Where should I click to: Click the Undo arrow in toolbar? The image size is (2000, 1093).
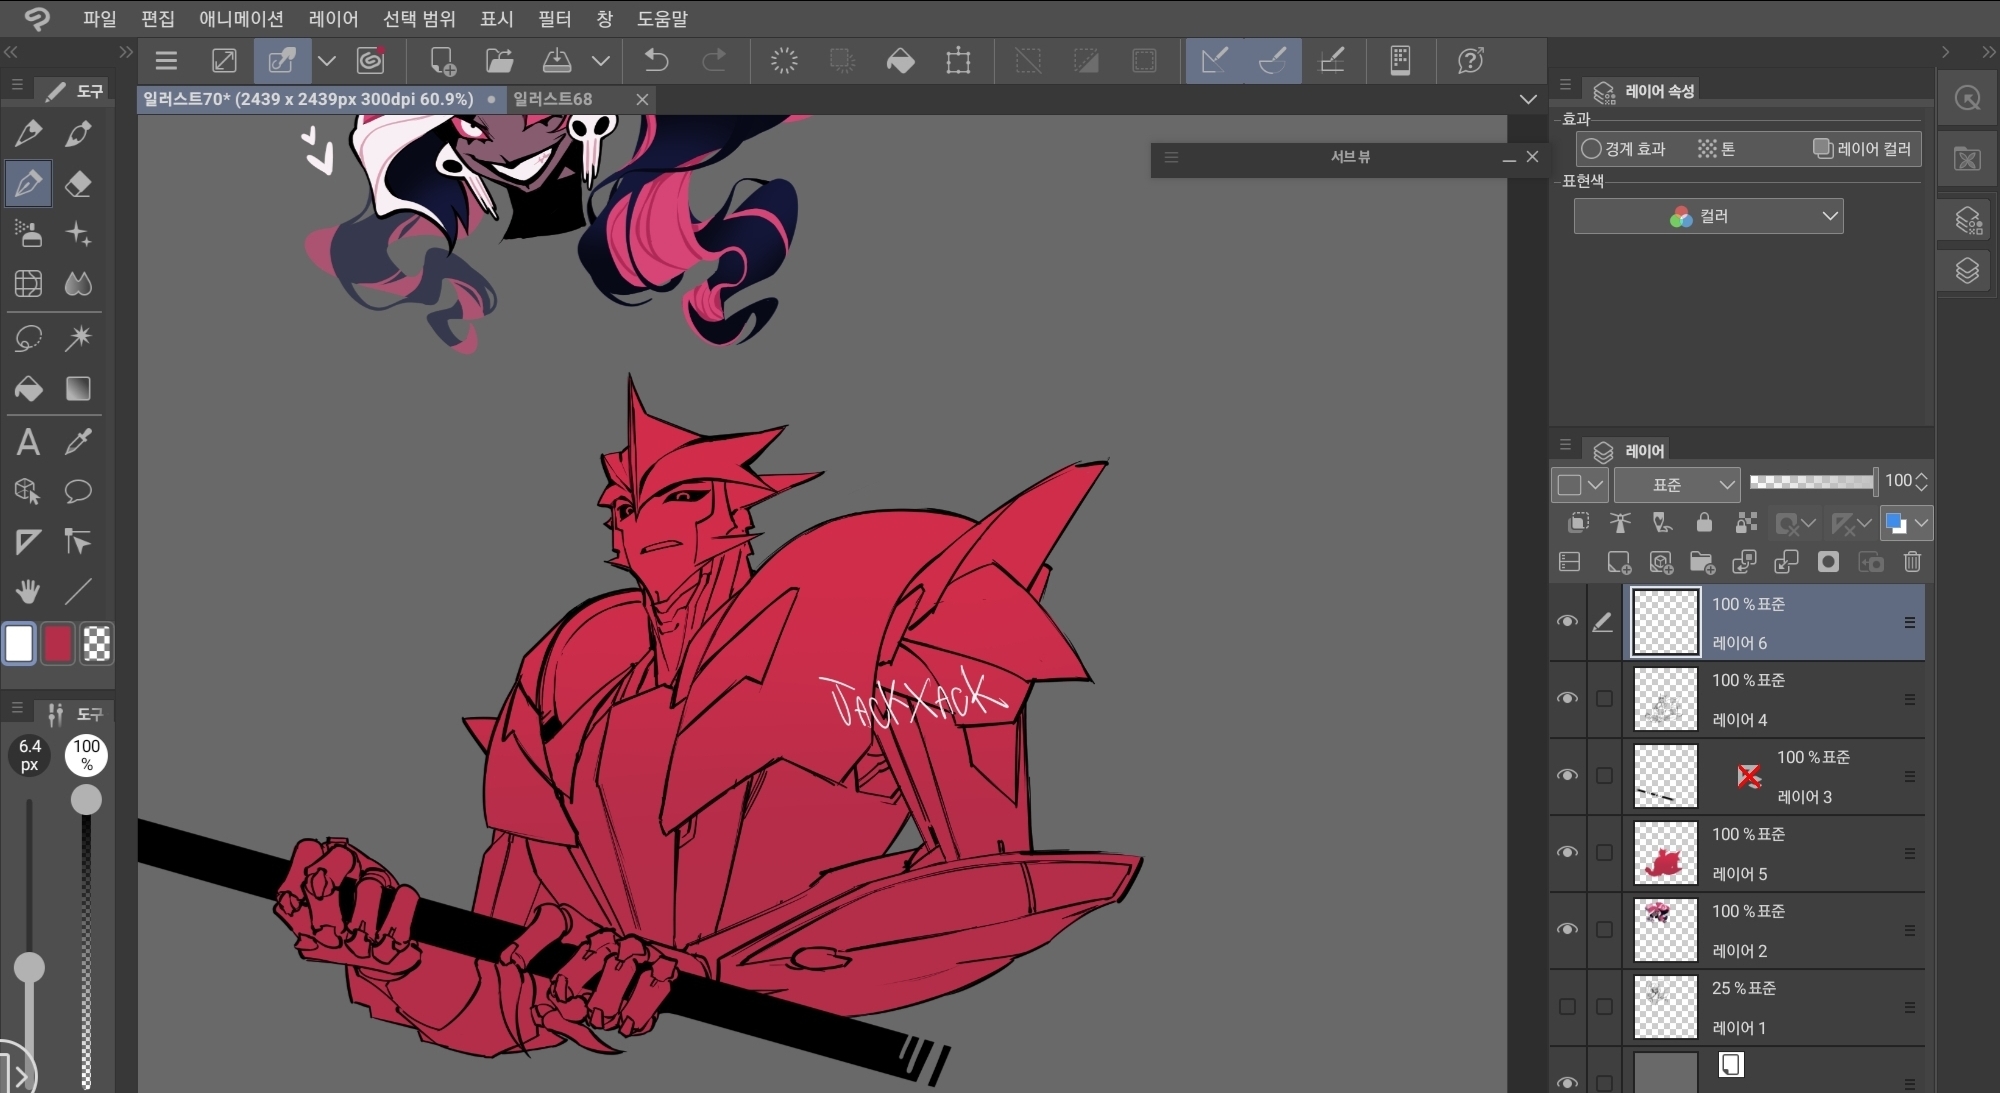pos(656,60)
